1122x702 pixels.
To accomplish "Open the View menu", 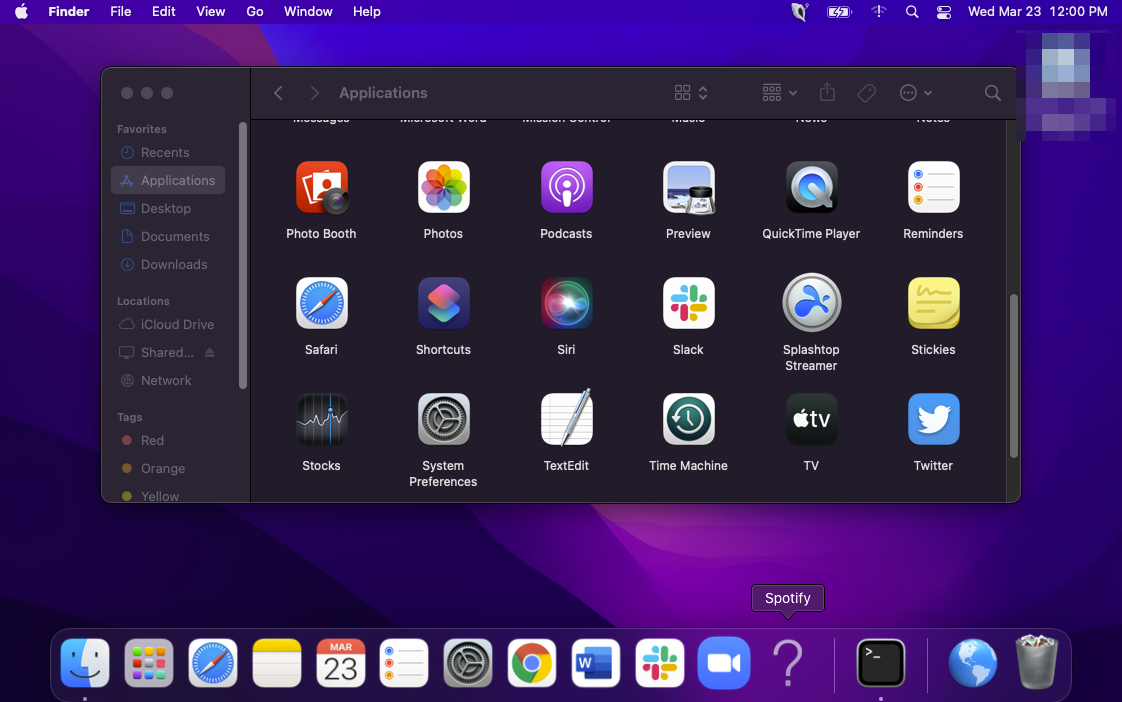I will coord(210,11).
